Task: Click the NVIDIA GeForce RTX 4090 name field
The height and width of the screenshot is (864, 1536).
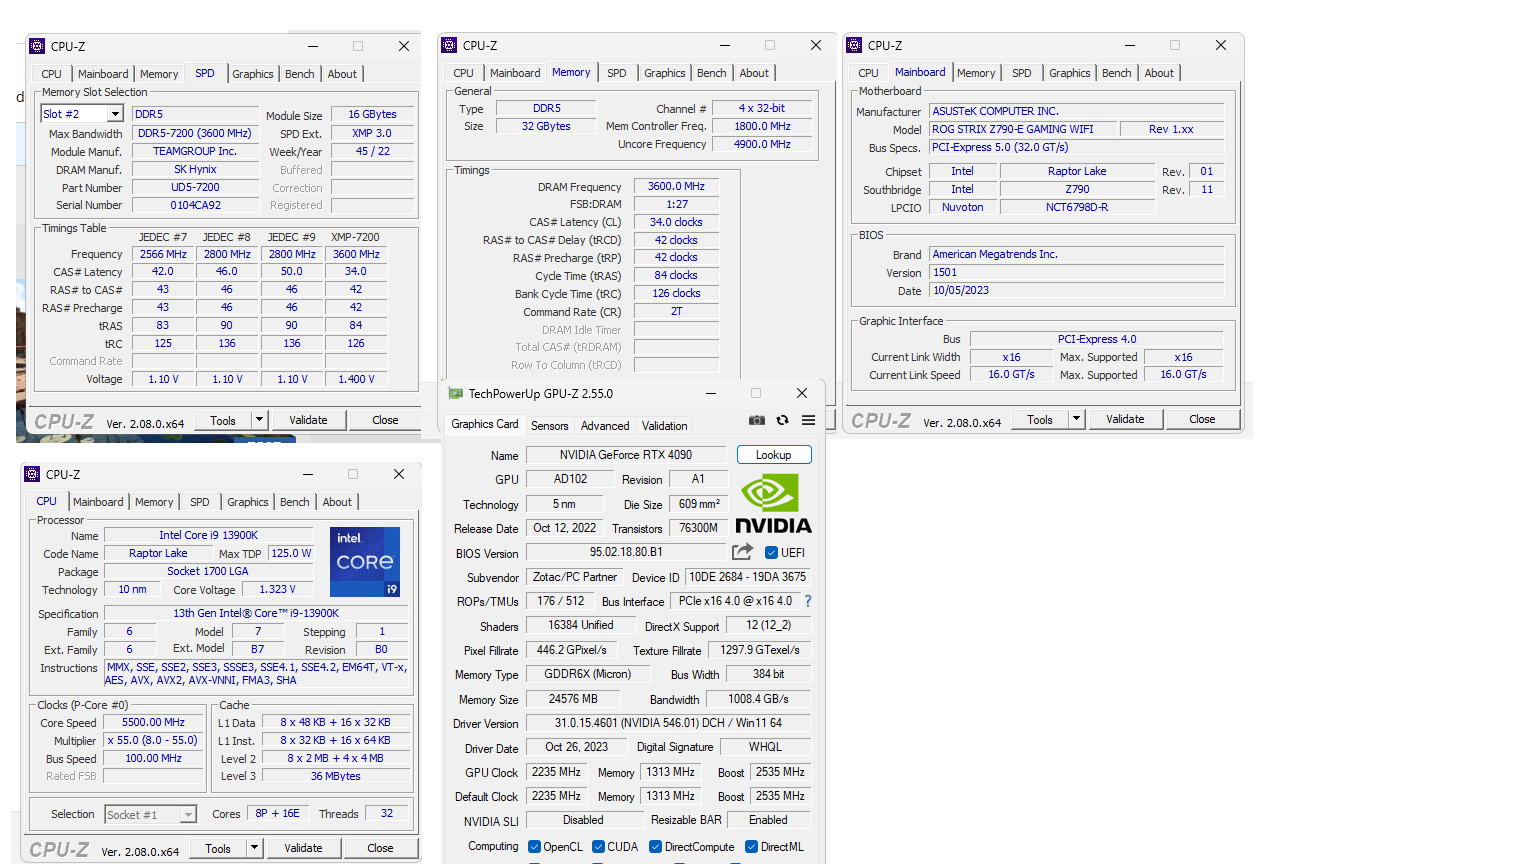Action: click(625, 455)
